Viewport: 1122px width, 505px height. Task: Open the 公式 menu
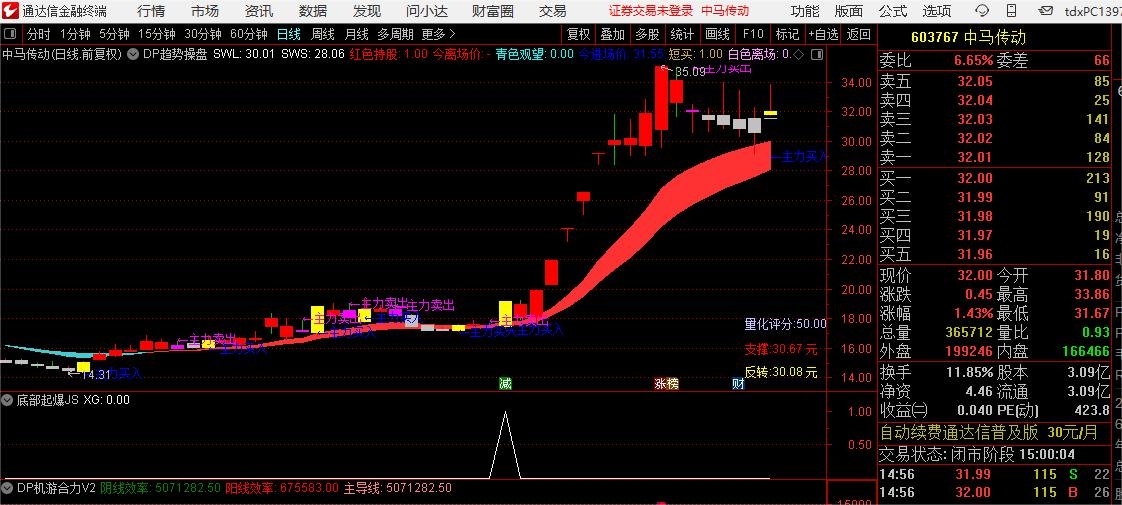[893, 11]
